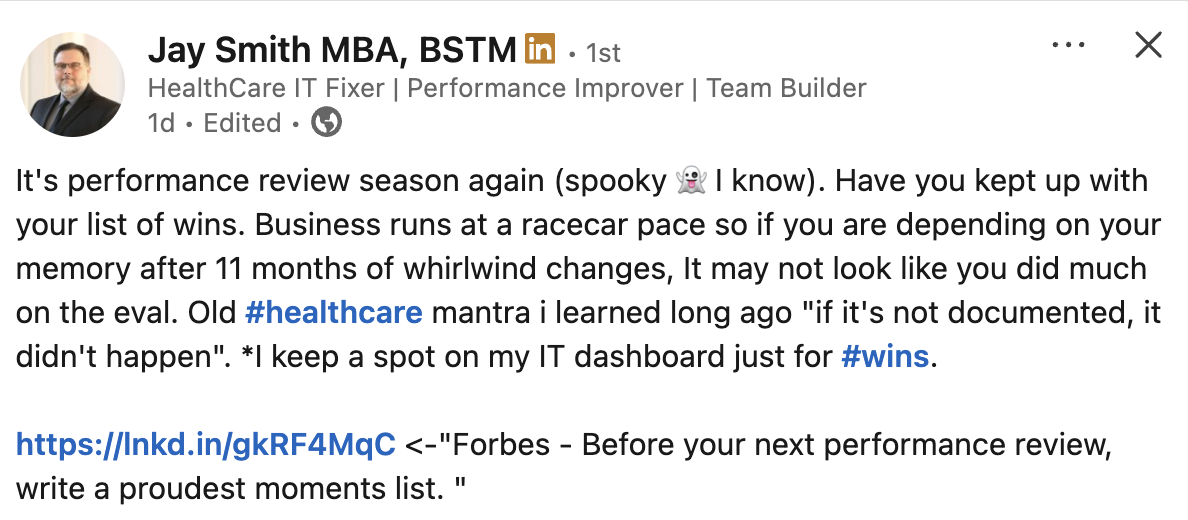
Task: Click the #healthcare hashtag
Action: (333, 313)
